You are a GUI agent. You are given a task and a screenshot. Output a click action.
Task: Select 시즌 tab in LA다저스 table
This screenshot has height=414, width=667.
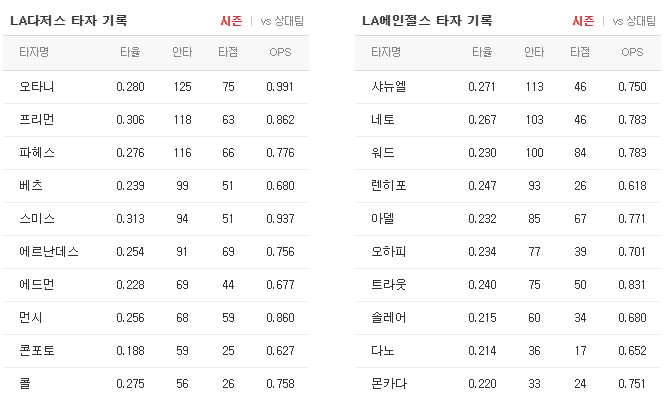[231, 21]
